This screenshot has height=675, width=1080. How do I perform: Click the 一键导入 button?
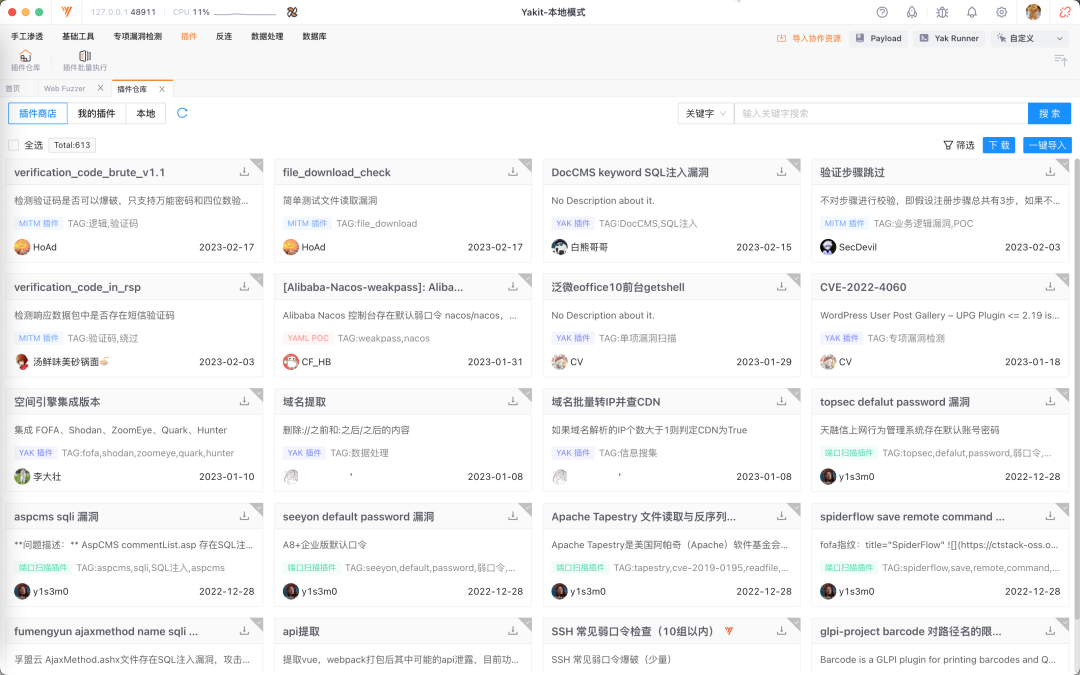click(x=1048, y=145)
